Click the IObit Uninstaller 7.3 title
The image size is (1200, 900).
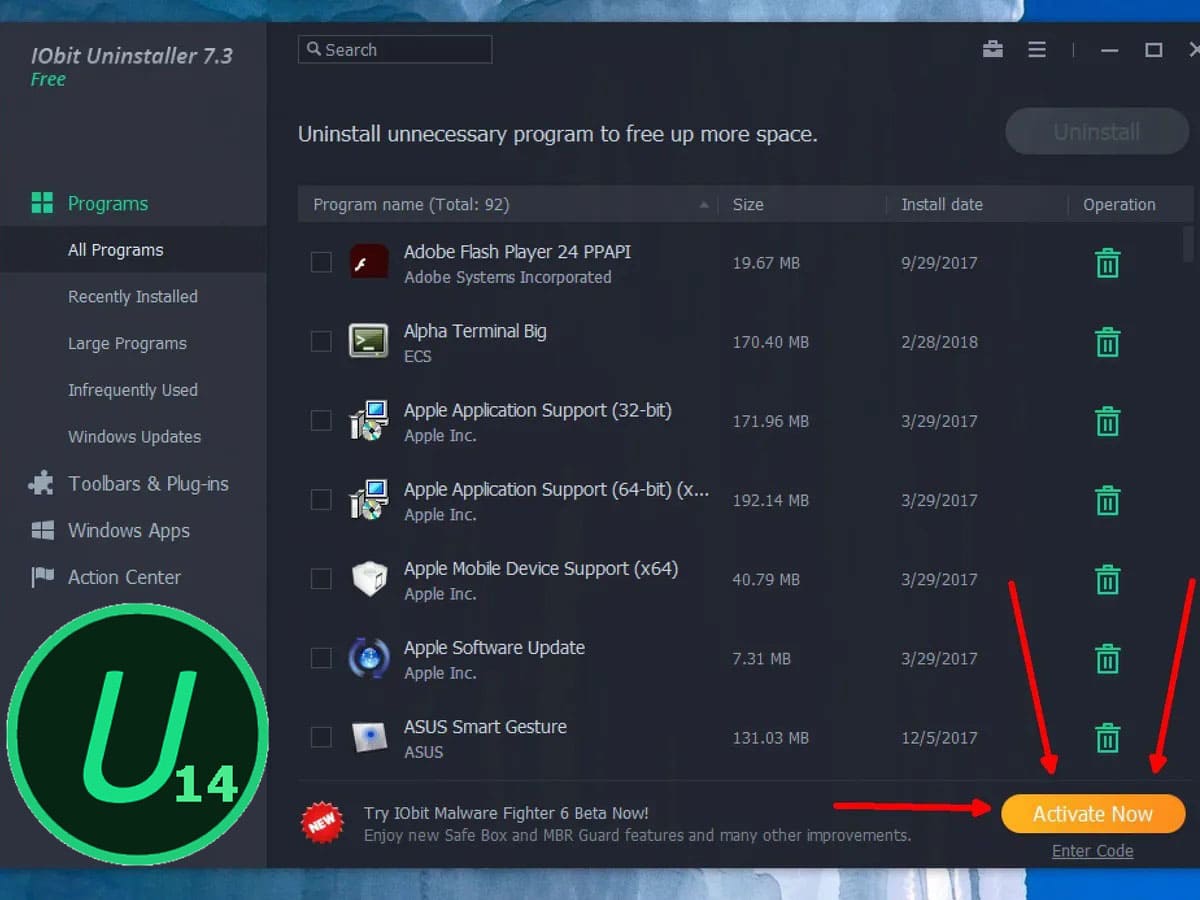click(x=132, y=55)
